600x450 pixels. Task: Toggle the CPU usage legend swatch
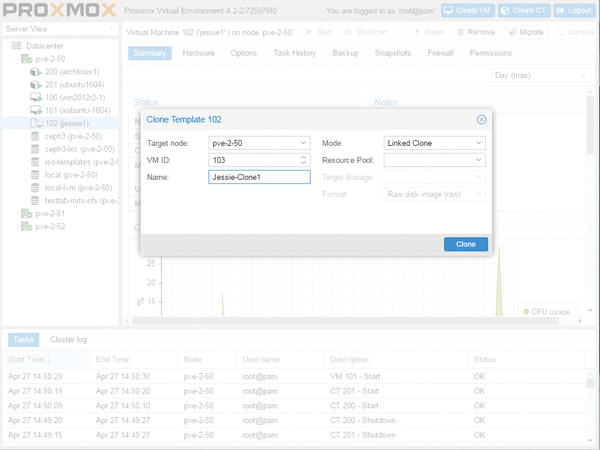[526, 312]
